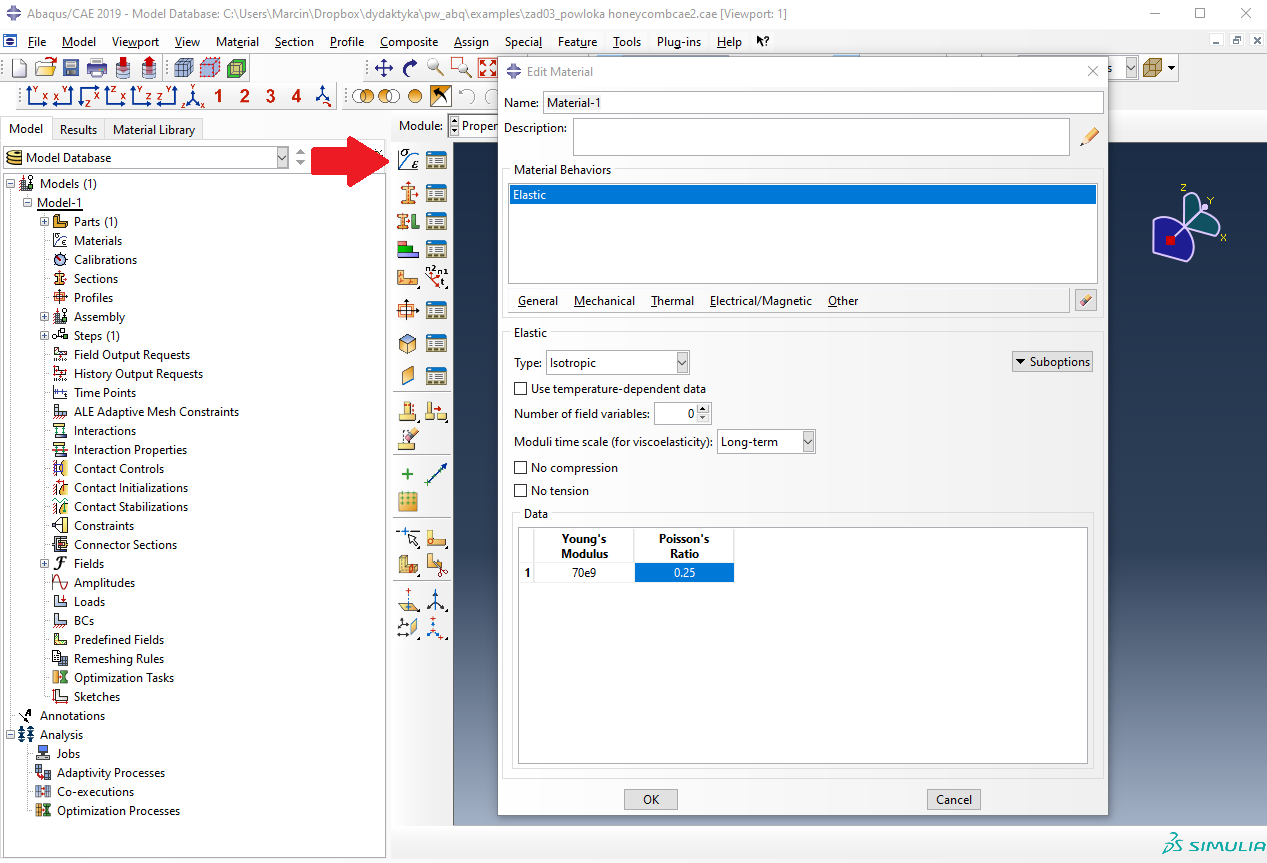Tick the No tension checkbox
1267x863 pixels.
pos(521,491)
